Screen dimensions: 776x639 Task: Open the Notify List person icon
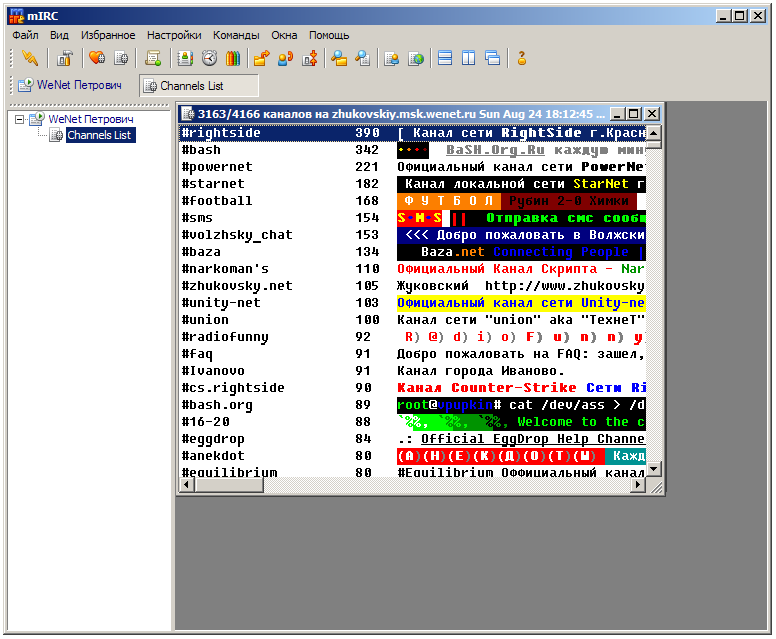392,58
